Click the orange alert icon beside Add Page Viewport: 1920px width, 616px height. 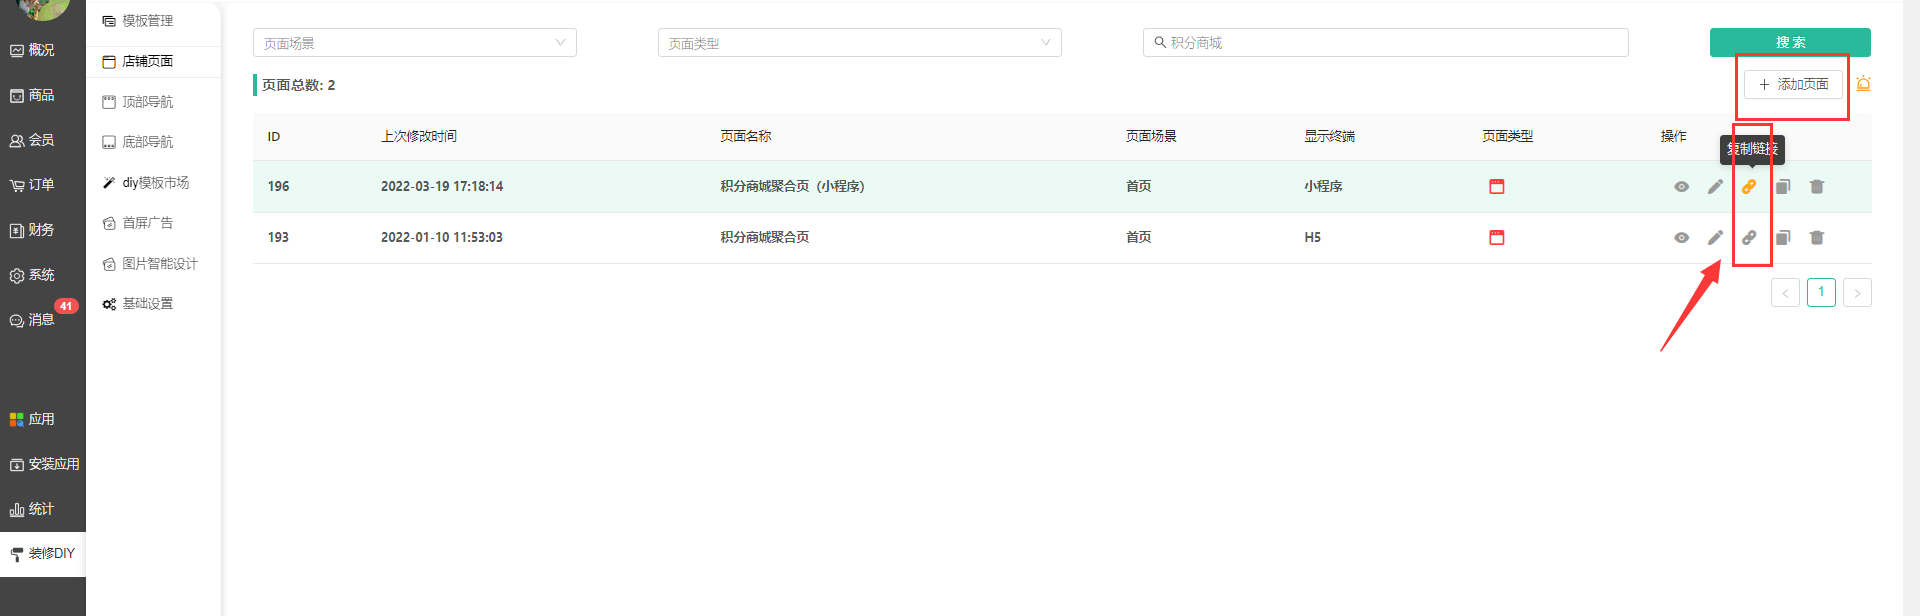click(x=1863, y=85)
